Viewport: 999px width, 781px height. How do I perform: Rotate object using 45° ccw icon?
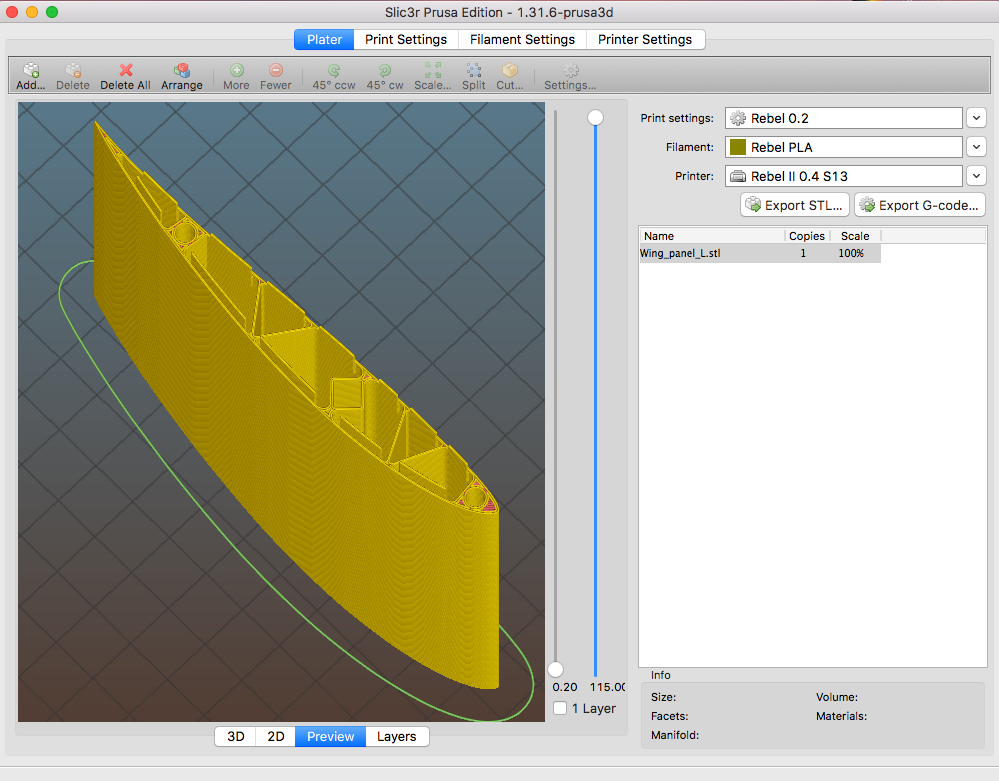pyautogui.click(x=334, y=71)
